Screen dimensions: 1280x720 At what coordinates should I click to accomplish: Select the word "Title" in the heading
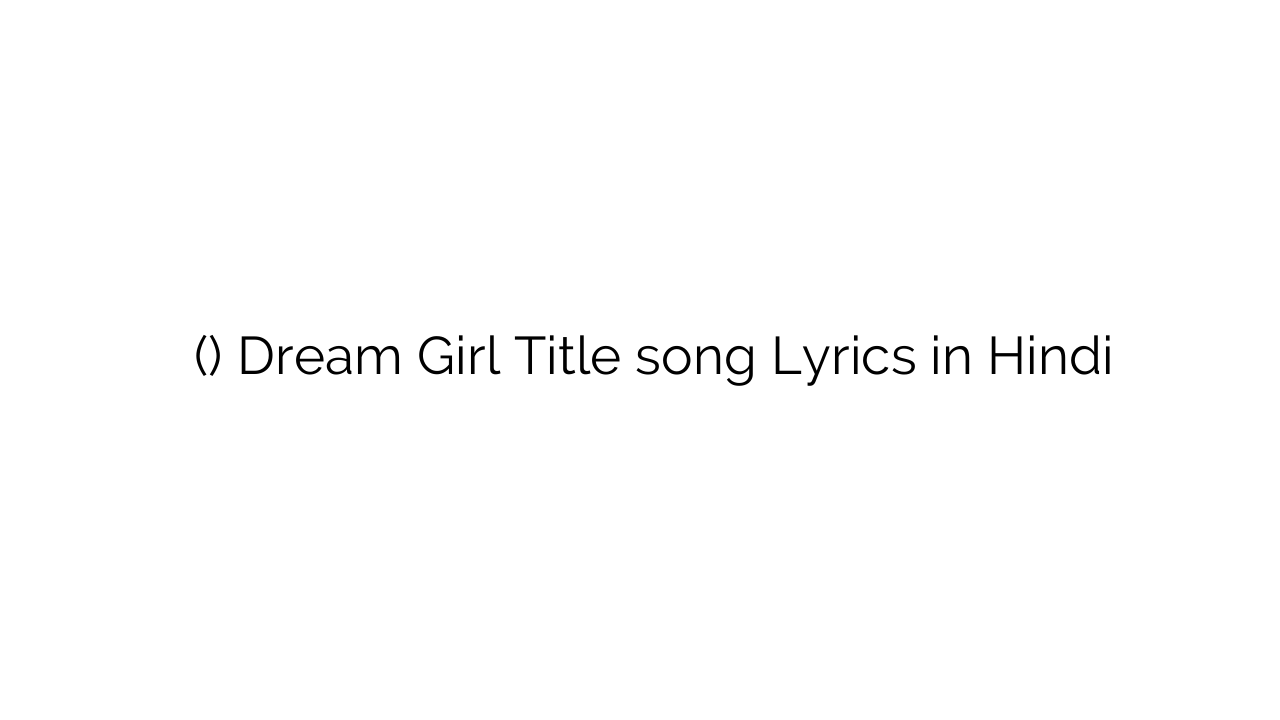coord(567,356)
